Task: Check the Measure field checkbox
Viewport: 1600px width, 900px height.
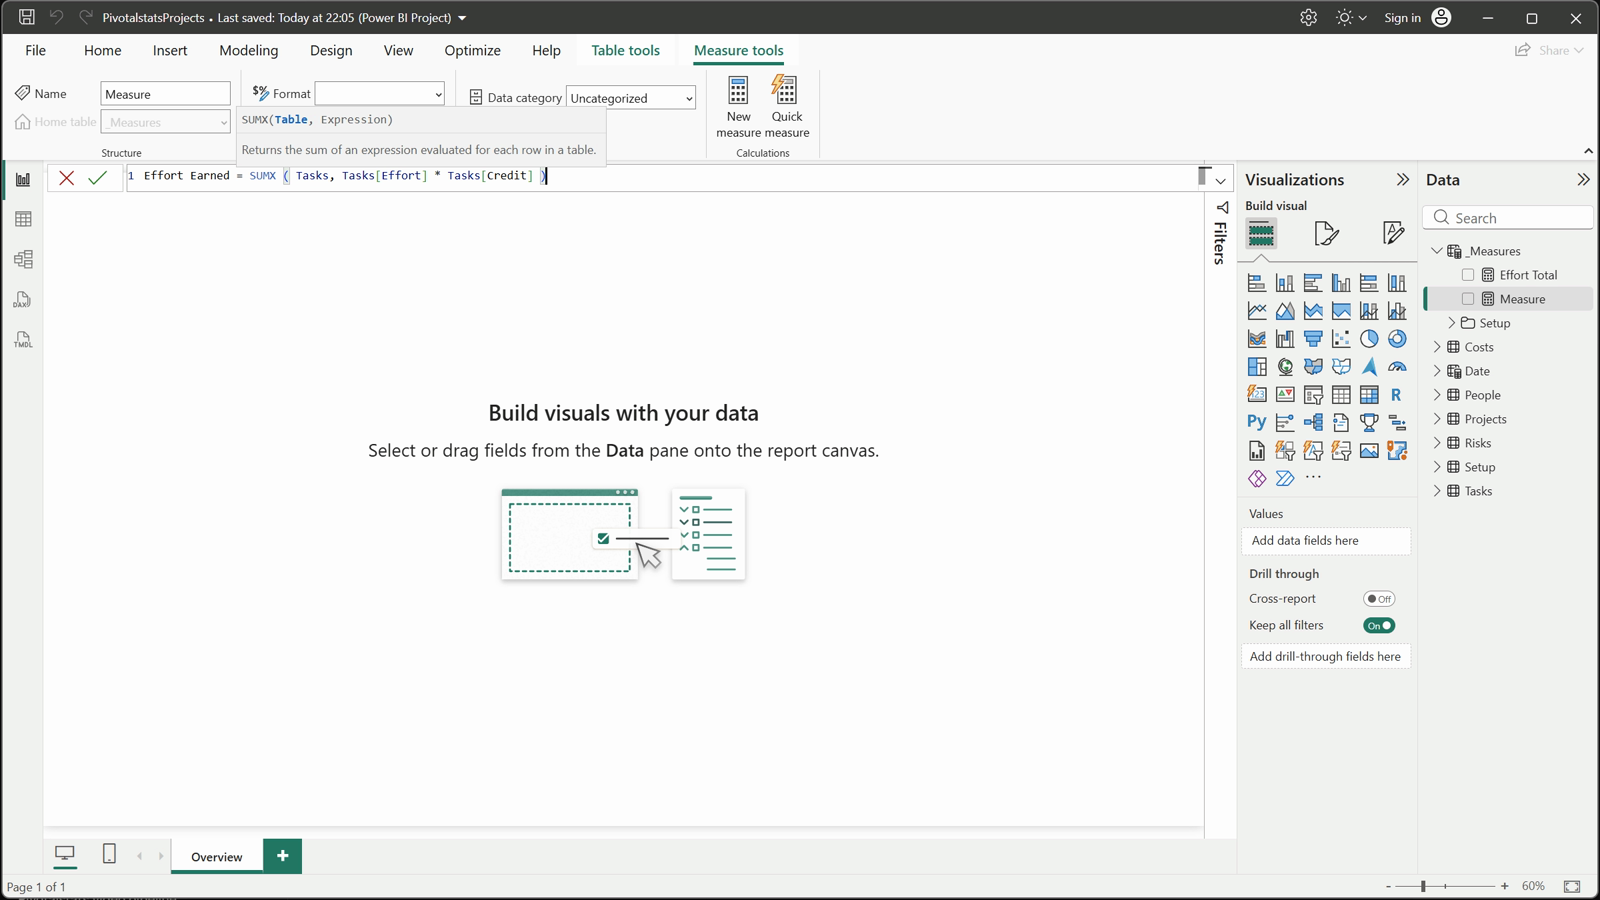Action: (x=1468, y=299)
